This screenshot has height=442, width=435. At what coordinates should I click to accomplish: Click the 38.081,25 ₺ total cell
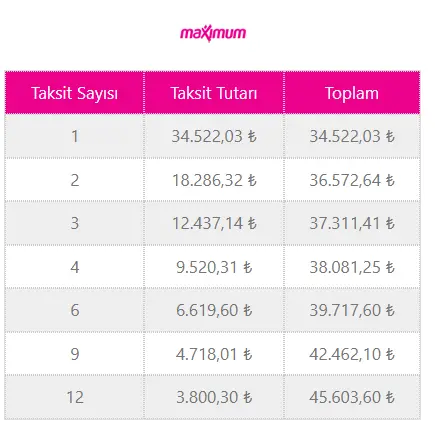[x=352, y=267]
